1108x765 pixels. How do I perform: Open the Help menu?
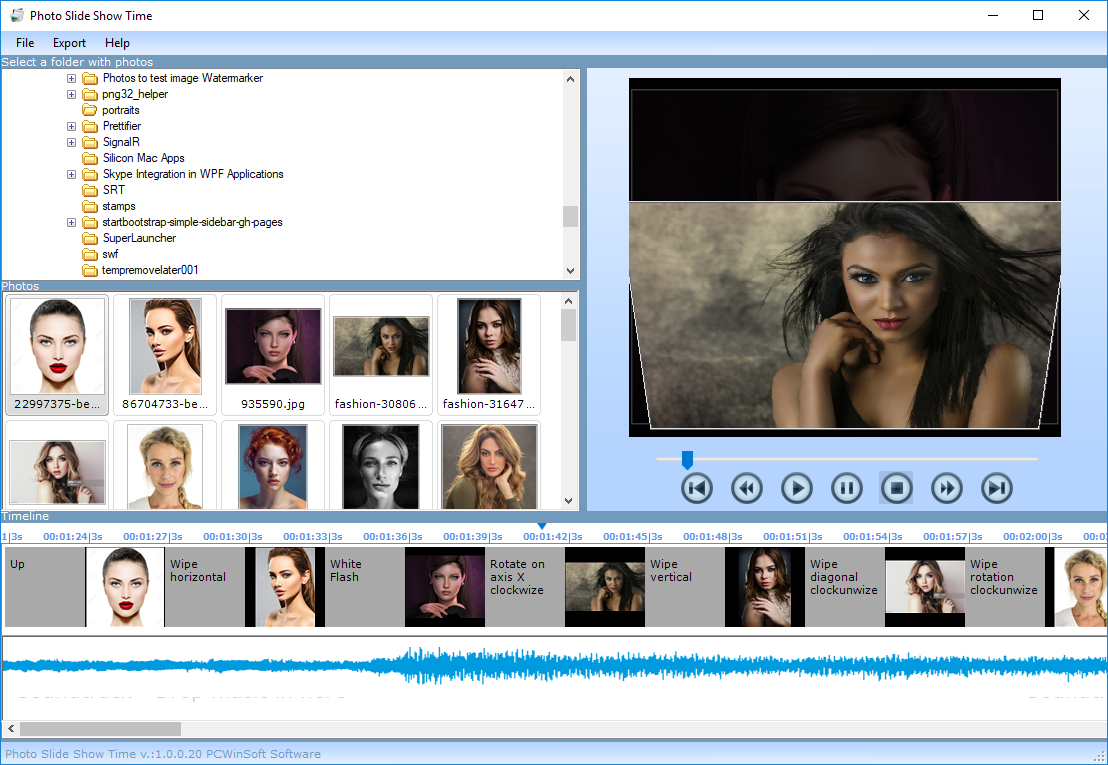(x=117, y=43)
